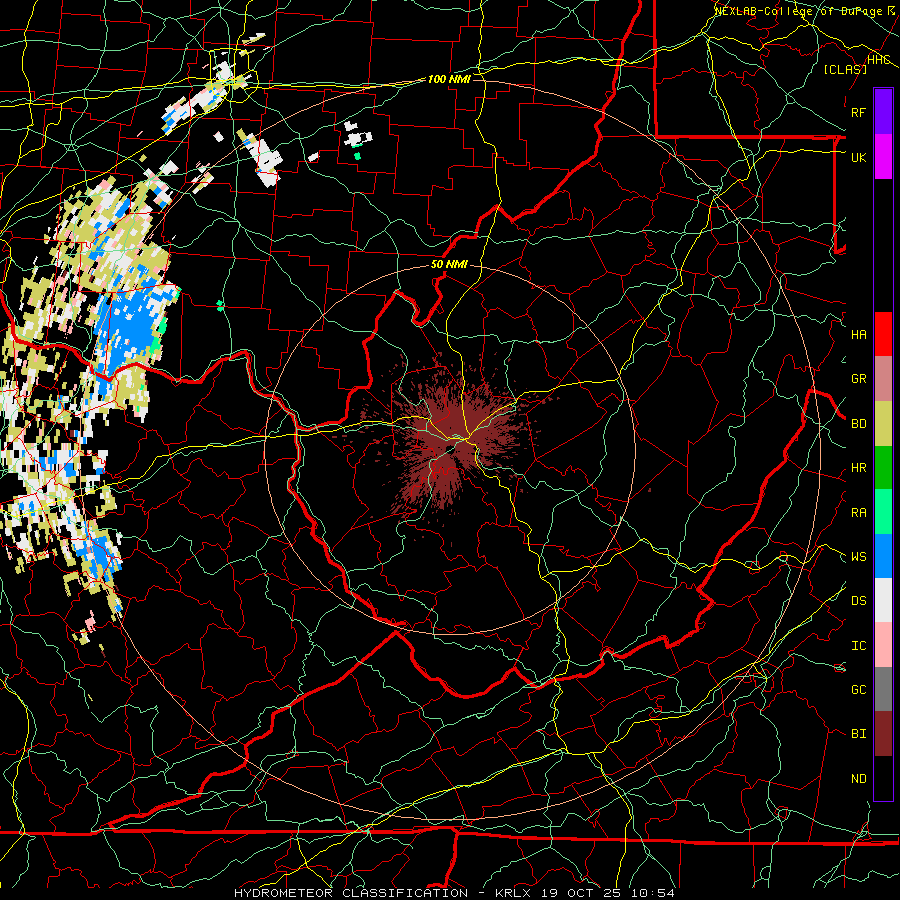The width and height of the screenshot is (900, 900).
Task: Click the RF purple legend swatch
Action: point(883,112)
